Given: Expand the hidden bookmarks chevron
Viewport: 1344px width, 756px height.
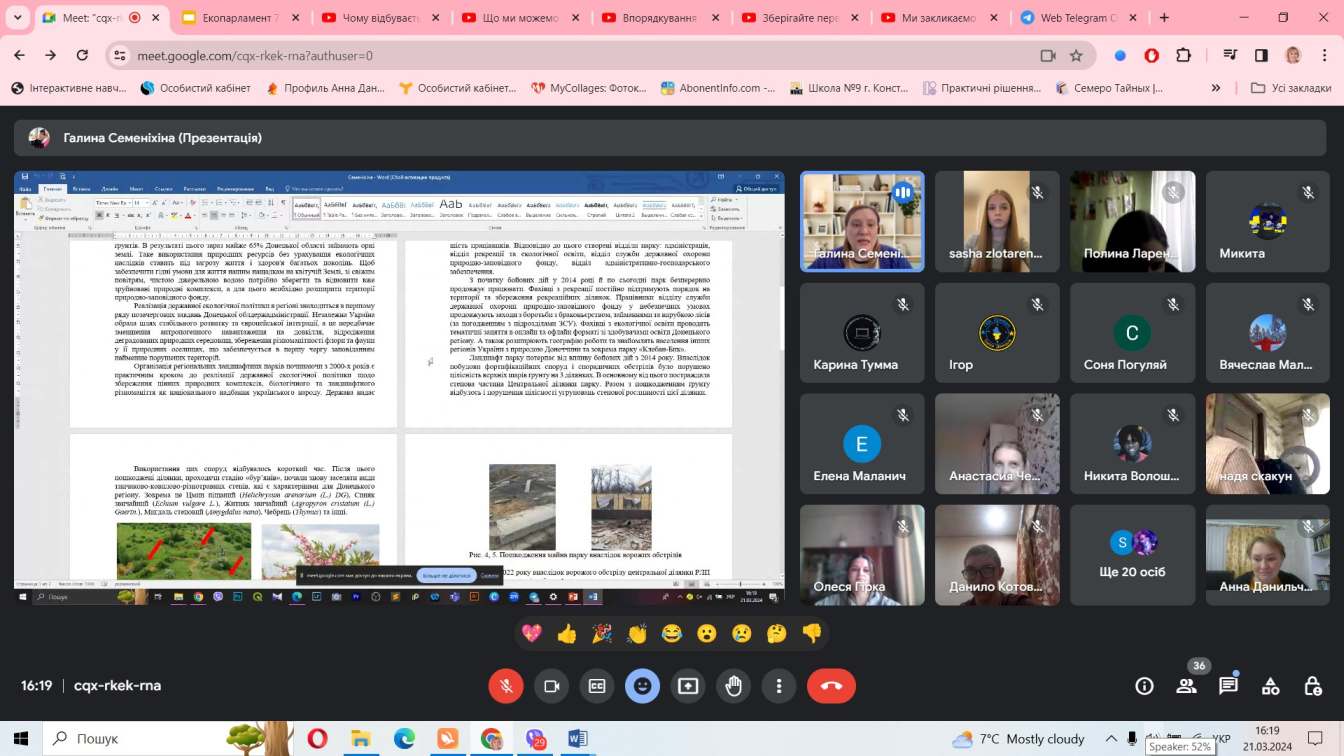Looking at the screenshot, I should point(1216,88).
